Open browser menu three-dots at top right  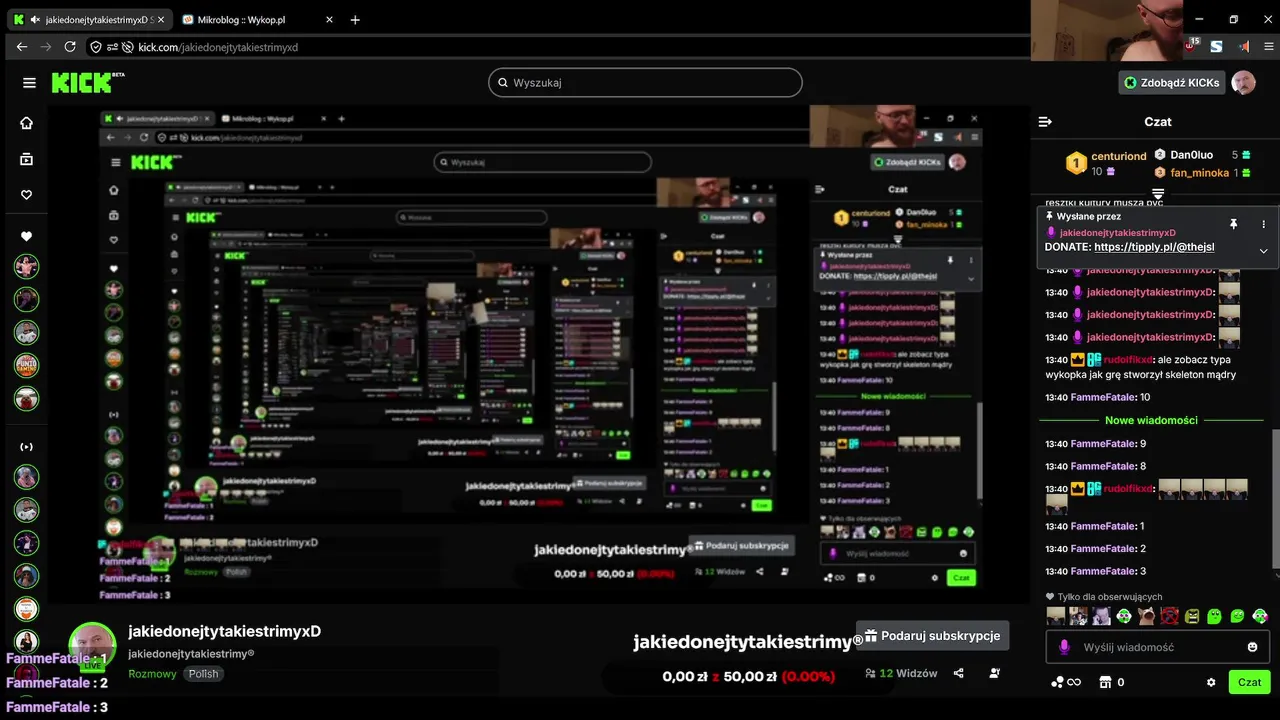(x=1268, y=46)
